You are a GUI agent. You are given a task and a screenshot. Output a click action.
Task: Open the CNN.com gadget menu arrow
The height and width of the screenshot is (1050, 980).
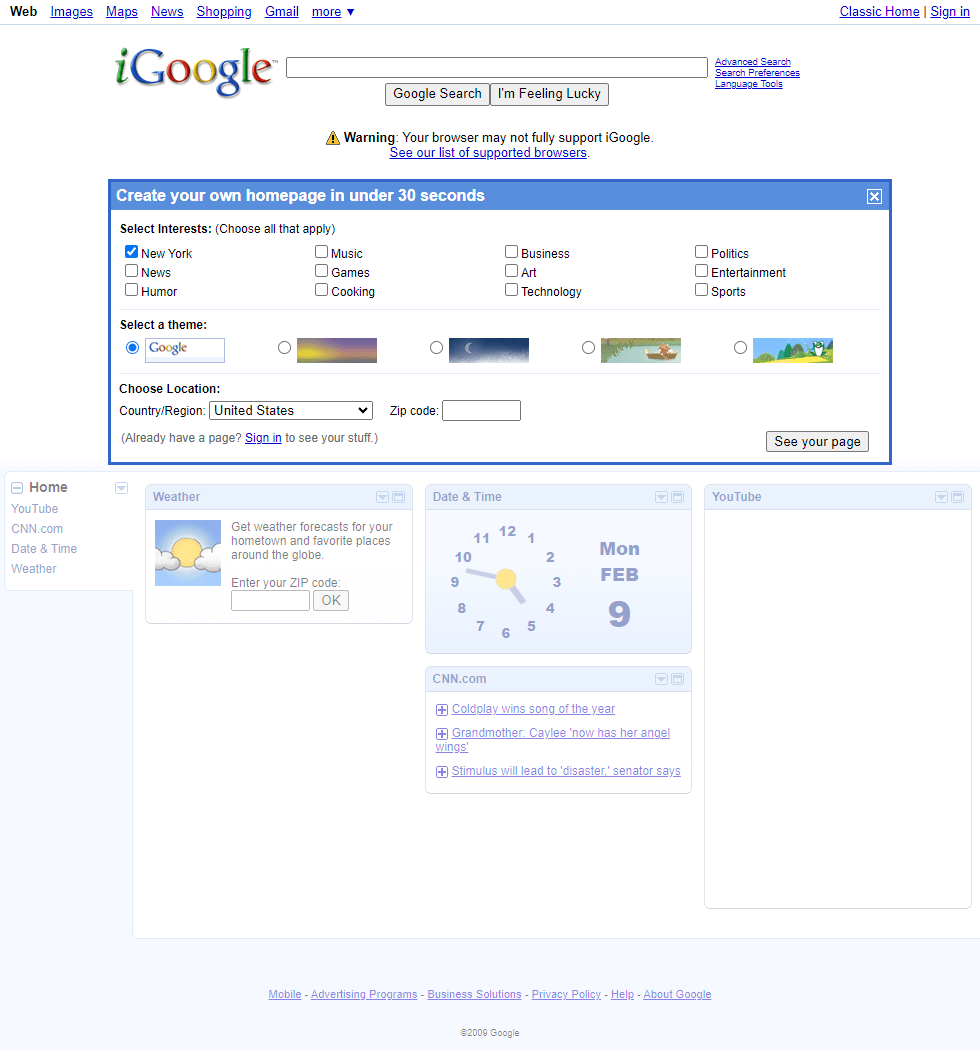[x=661, y=679]
